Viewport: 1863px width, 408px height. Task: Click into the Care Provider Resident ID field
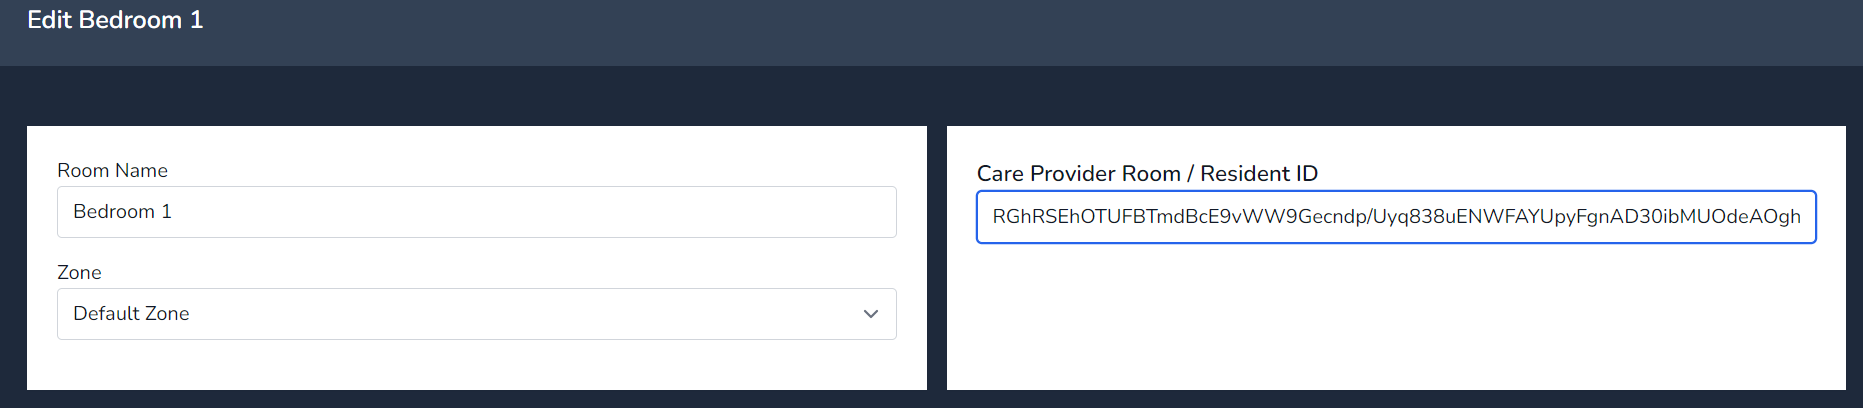pos(1396,217)
